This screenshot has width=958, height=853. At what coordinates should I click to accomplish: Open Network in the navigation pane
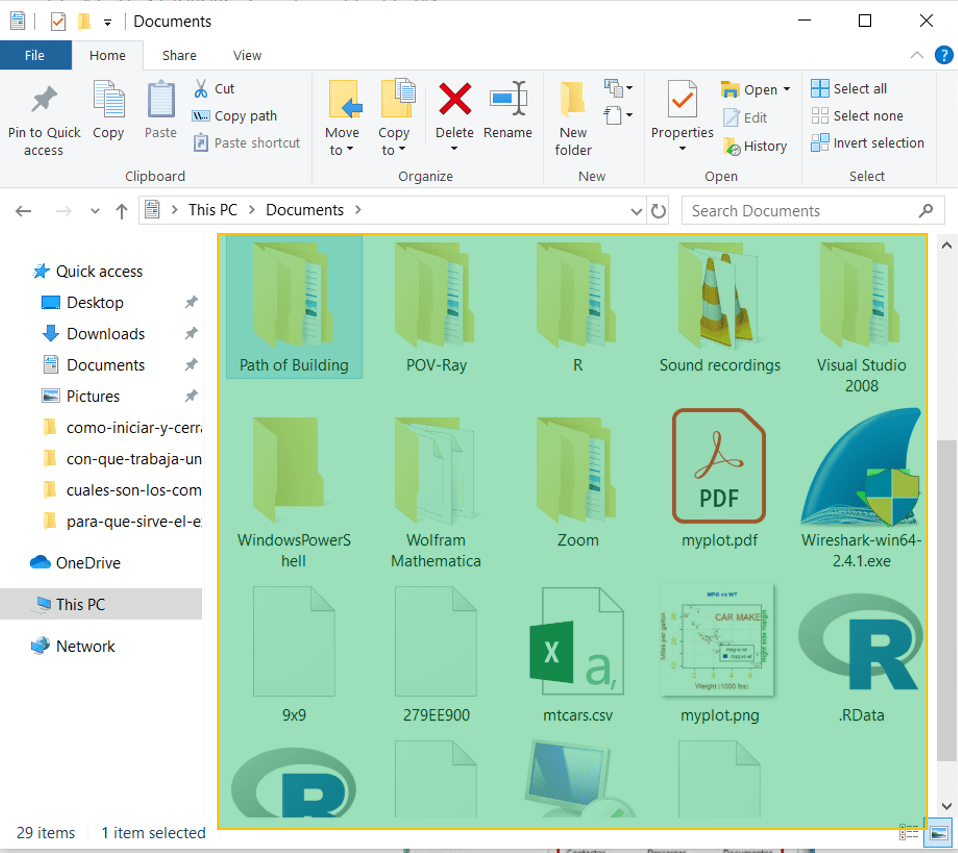click(84, 646)
